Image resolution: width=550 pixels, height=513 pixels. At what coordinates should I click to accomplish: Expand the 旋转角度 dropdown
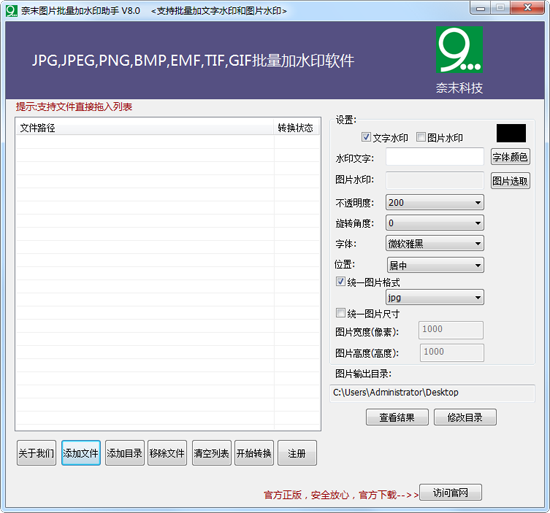(x=435, y=223)
